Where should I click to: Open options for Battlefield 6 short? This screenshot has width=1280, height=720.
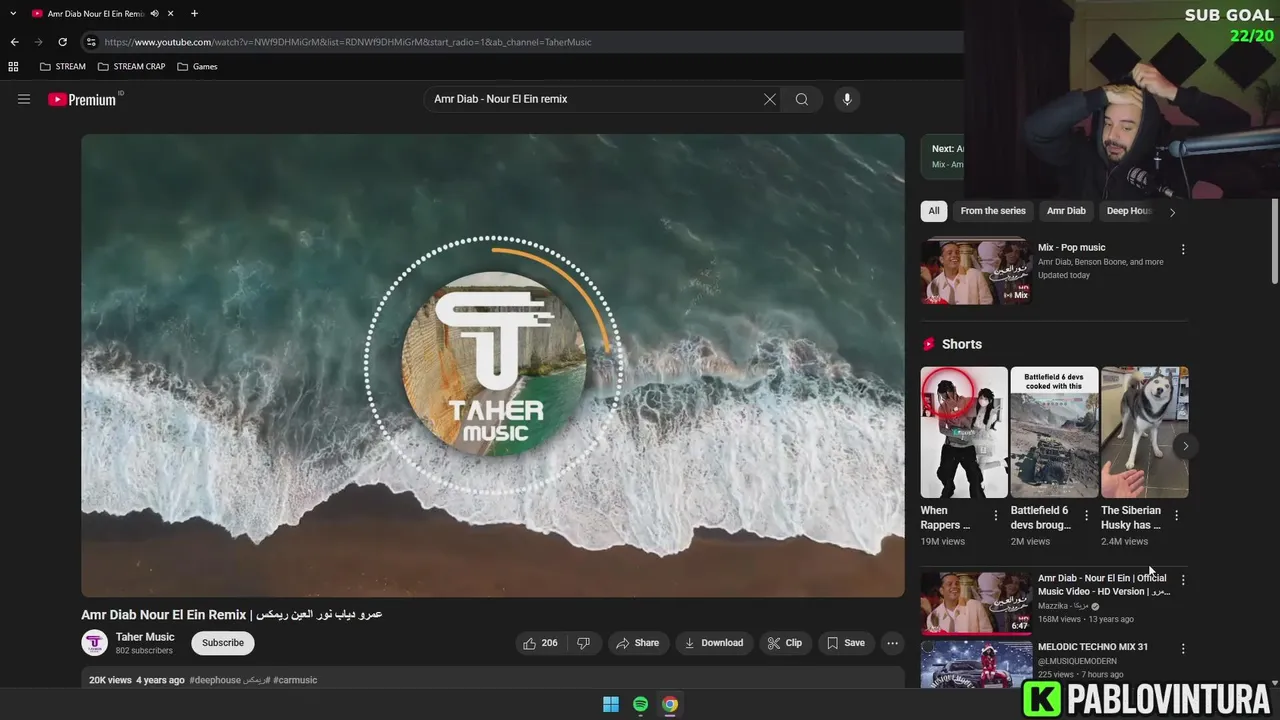coord(1086,516)
